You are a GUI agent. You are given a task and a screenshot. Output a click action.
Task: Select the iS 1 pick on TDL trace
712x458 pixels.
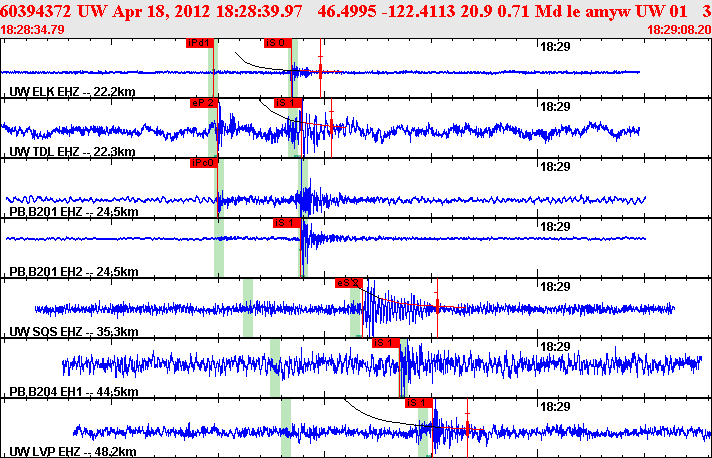287,103
